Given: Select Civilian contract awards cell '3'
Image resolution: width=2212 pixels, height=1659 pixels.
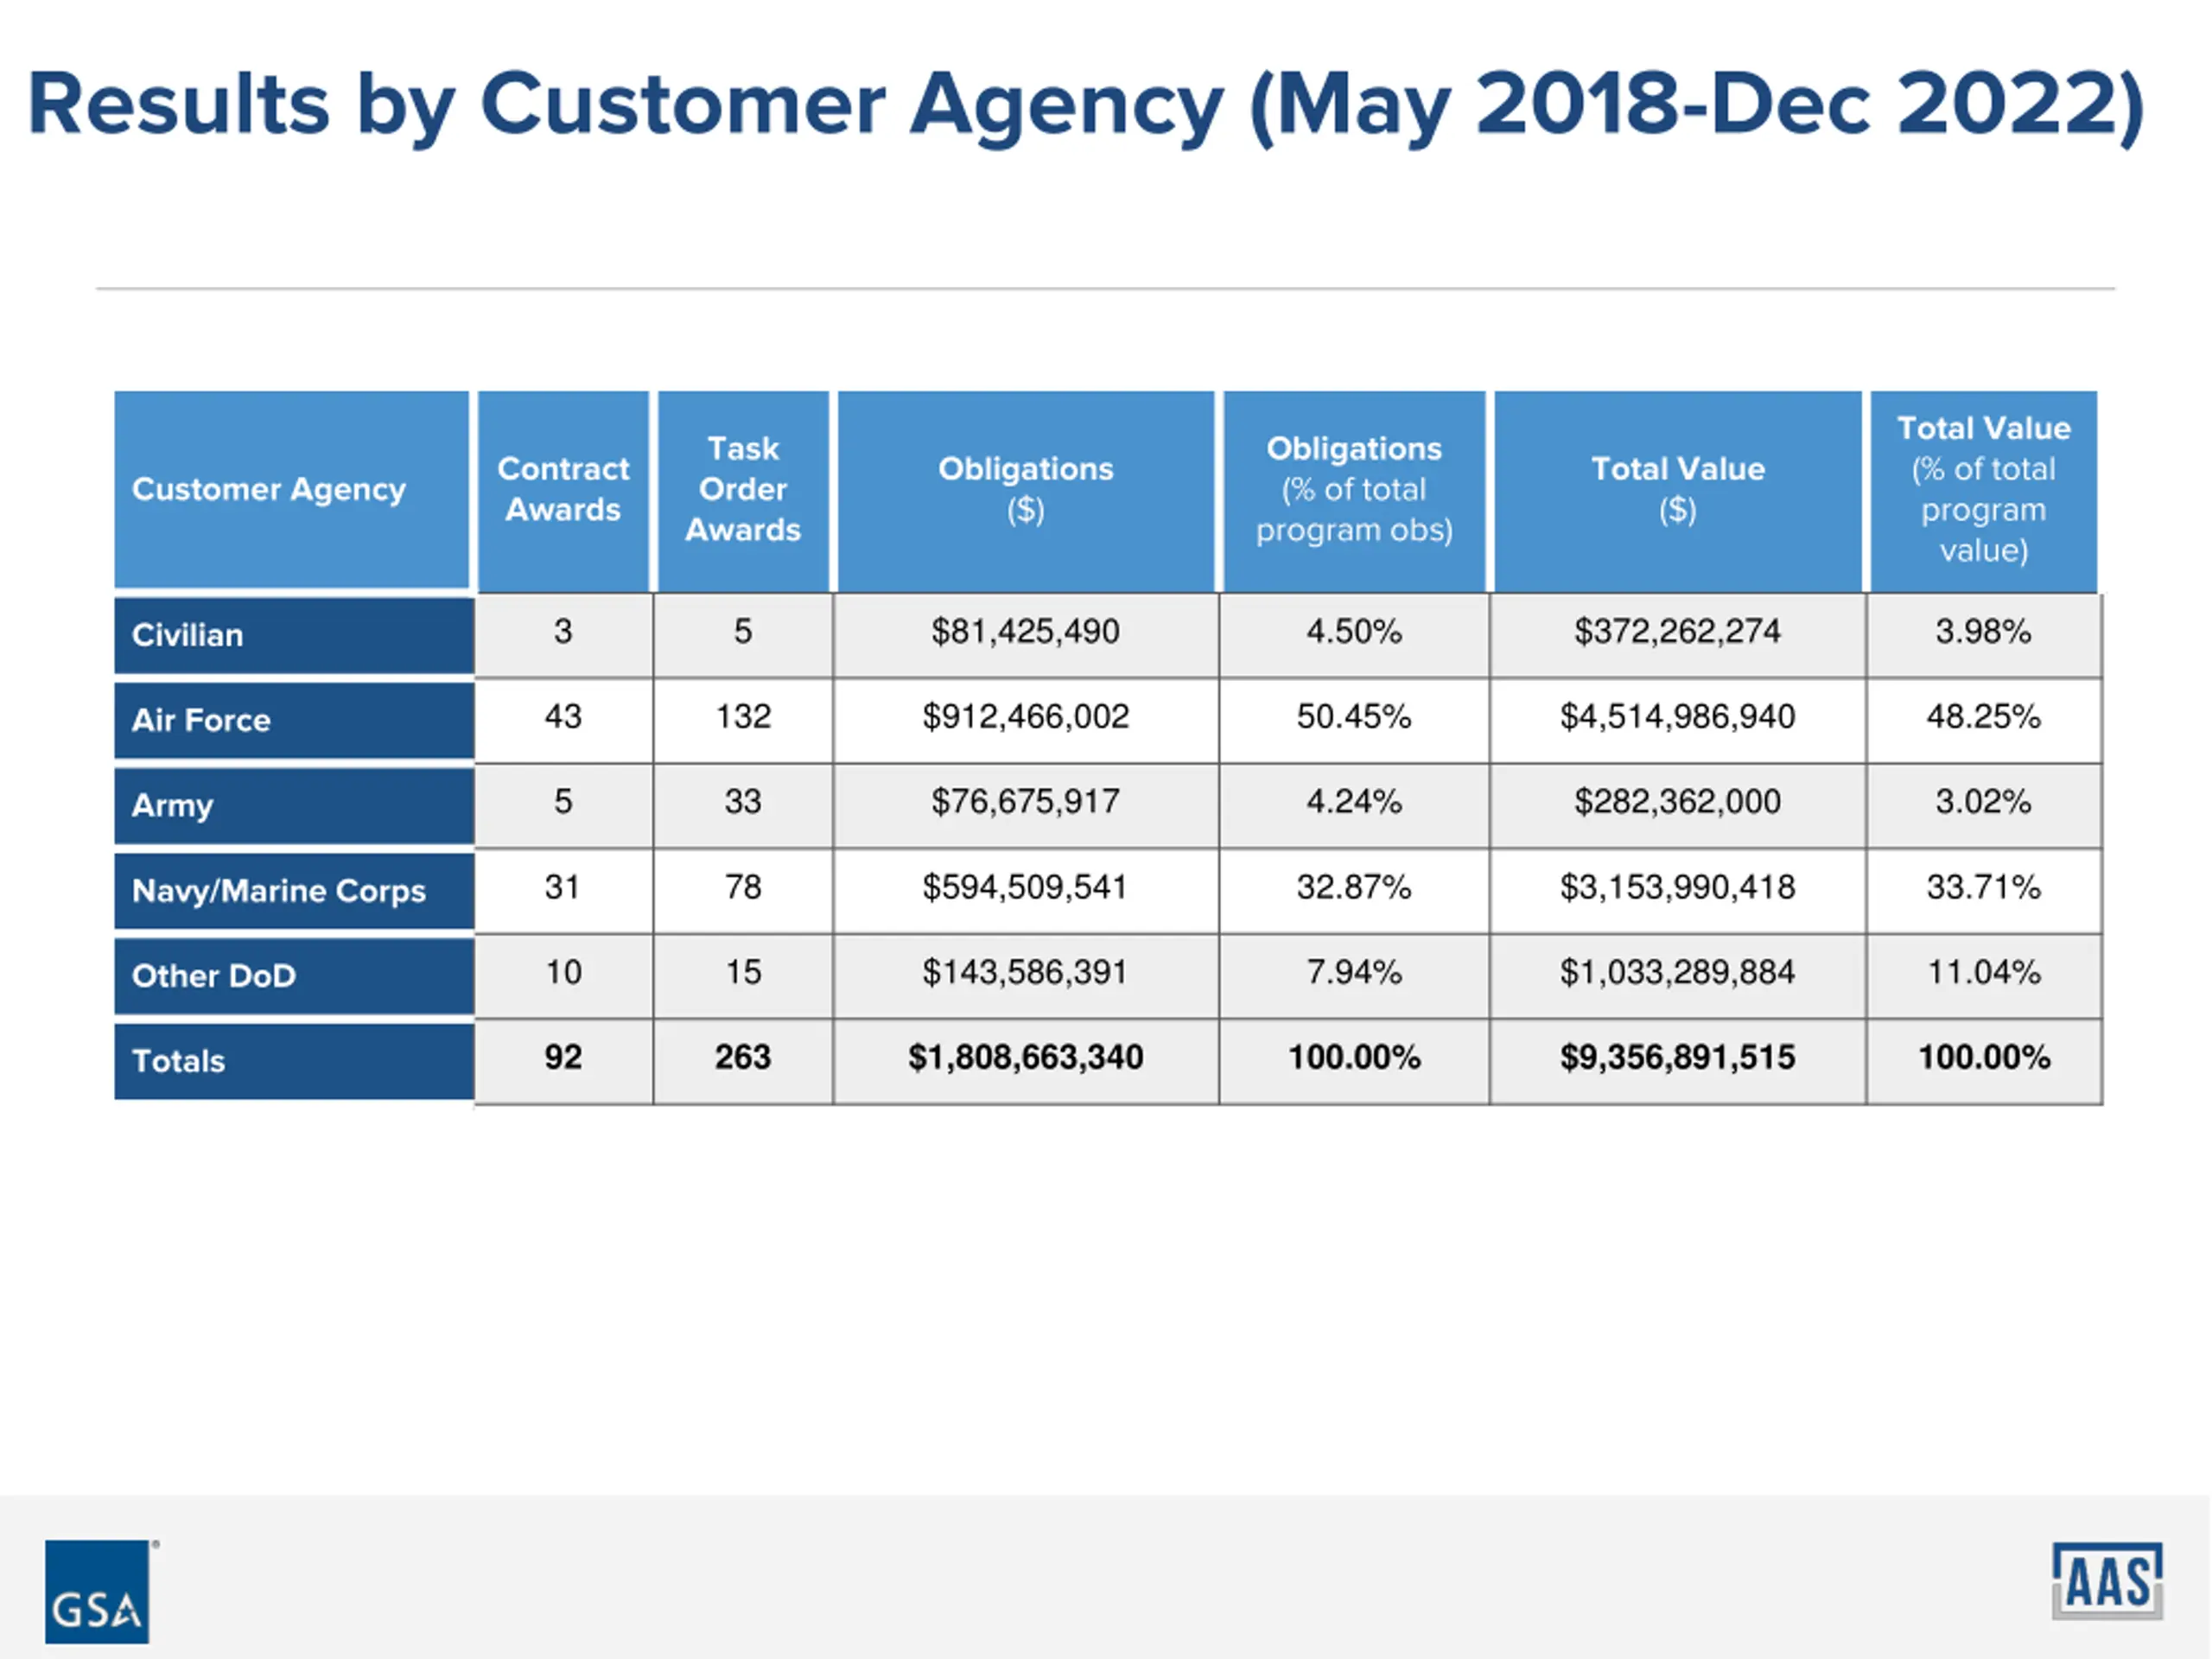Looking at the screenshot, I should click(564, 634).
